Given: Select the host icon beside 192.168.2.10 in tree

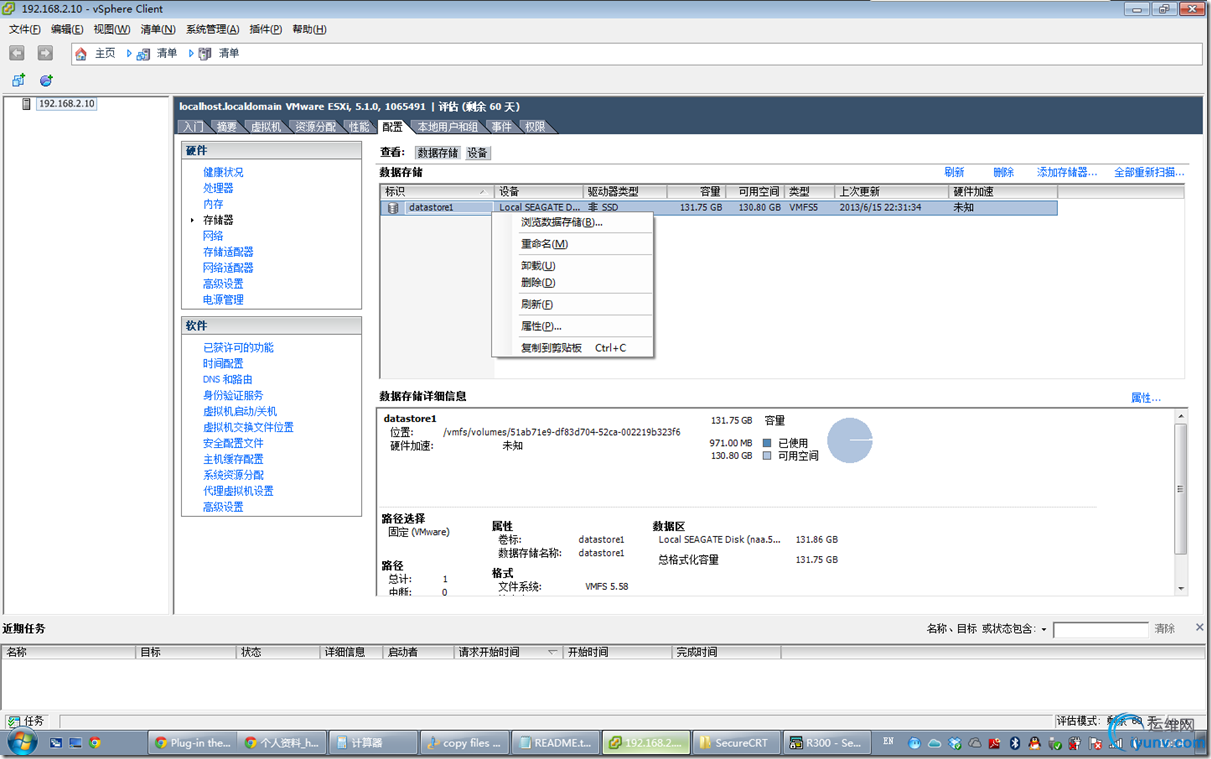Looking at the screenshot, I should 29,104.
